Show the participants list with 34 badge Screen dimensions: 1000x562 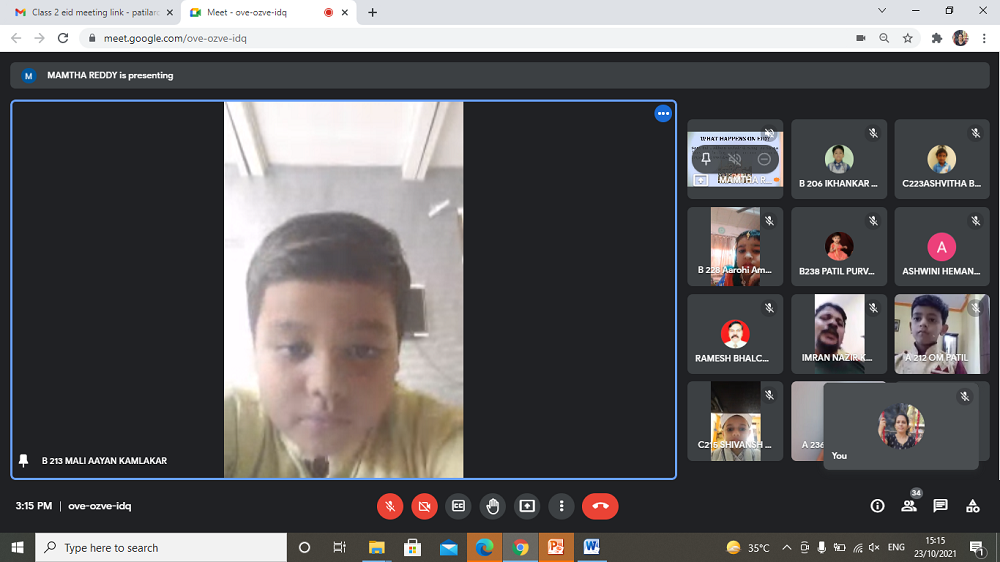pyautogui.click(x=909, y=506)
